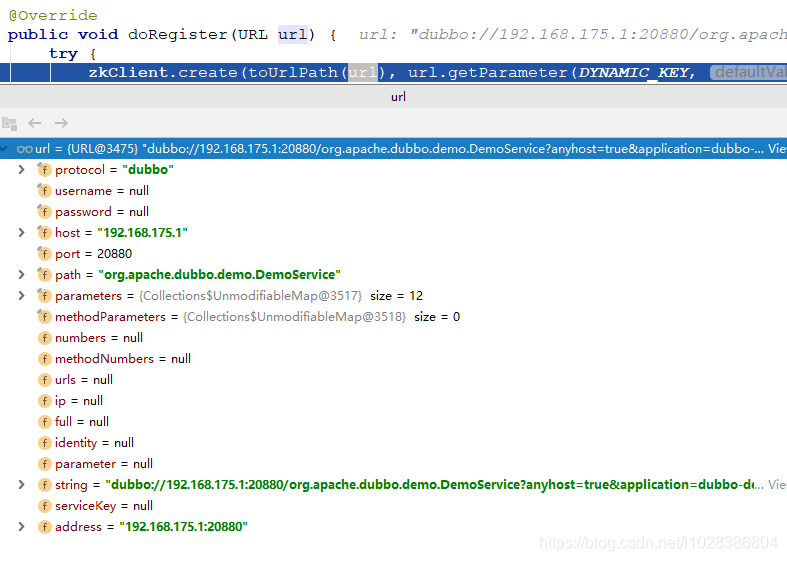Select the urls = null row
Screen dimensions: 787x561
pyautogui.click(x=394, y=380)
